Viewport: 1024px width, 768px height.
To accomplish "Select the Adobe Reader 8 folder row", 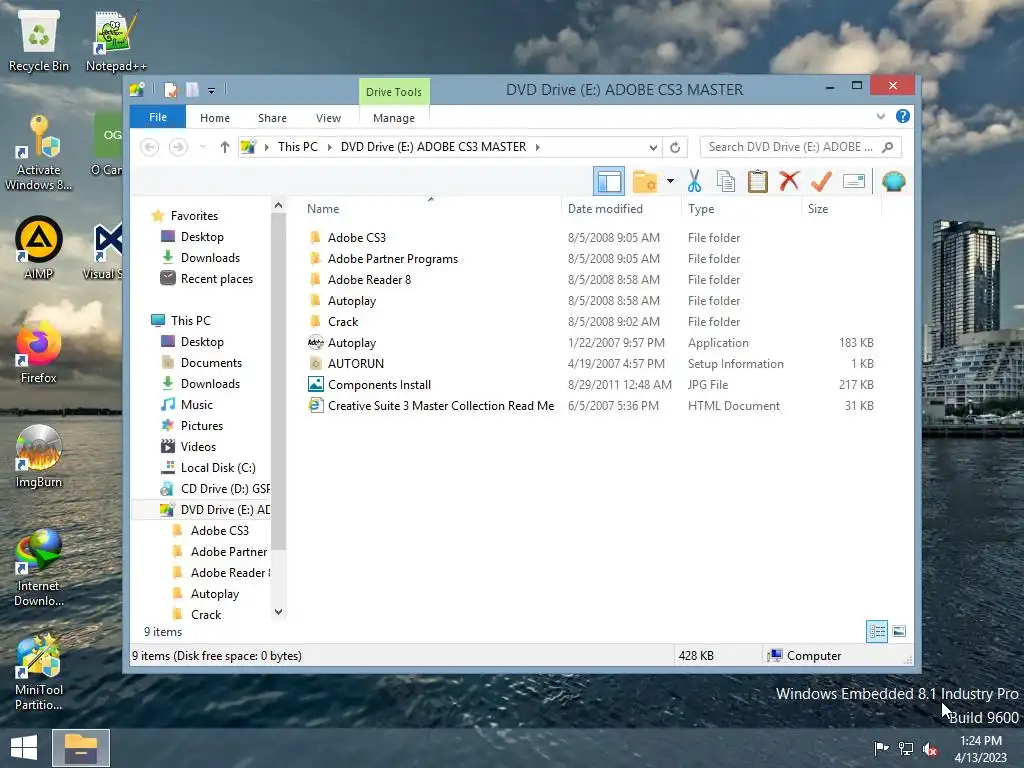I will click(x=369, y=280).
